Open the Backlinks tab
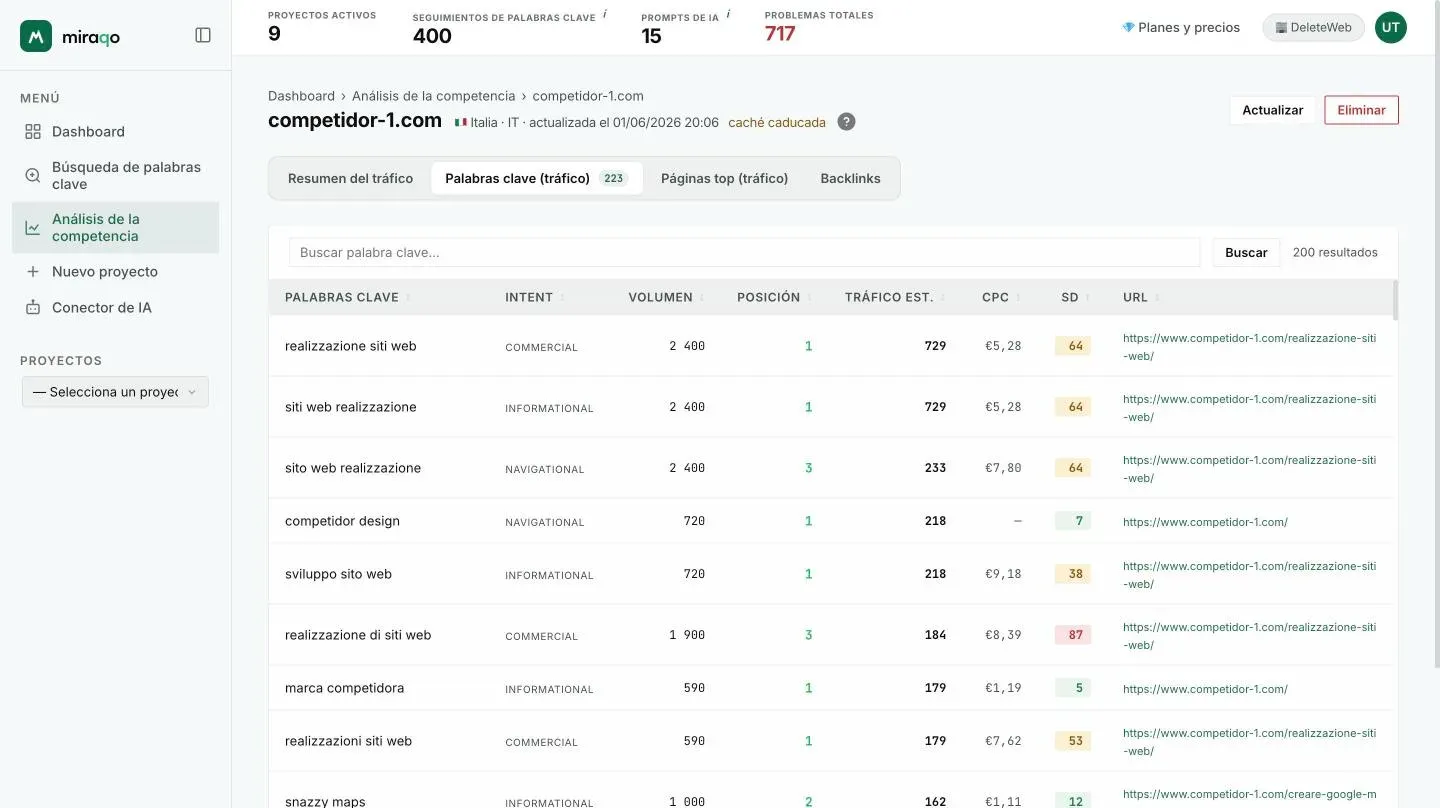The height and width of the screenshot is (808, 1440). click(850, 178)
